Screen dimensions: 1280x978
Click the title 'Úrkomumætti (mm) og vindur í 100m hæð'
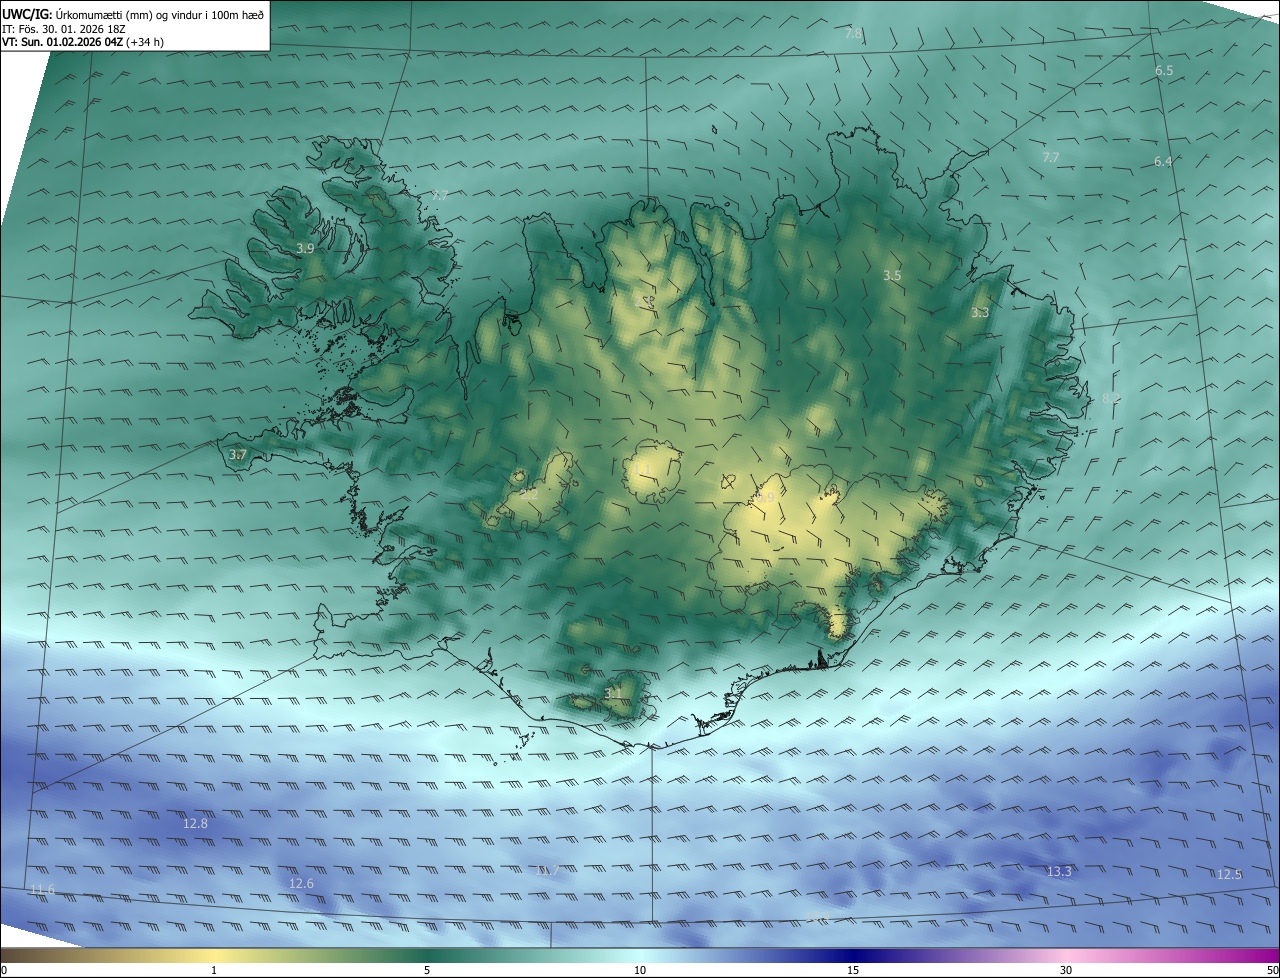point(160,14)
